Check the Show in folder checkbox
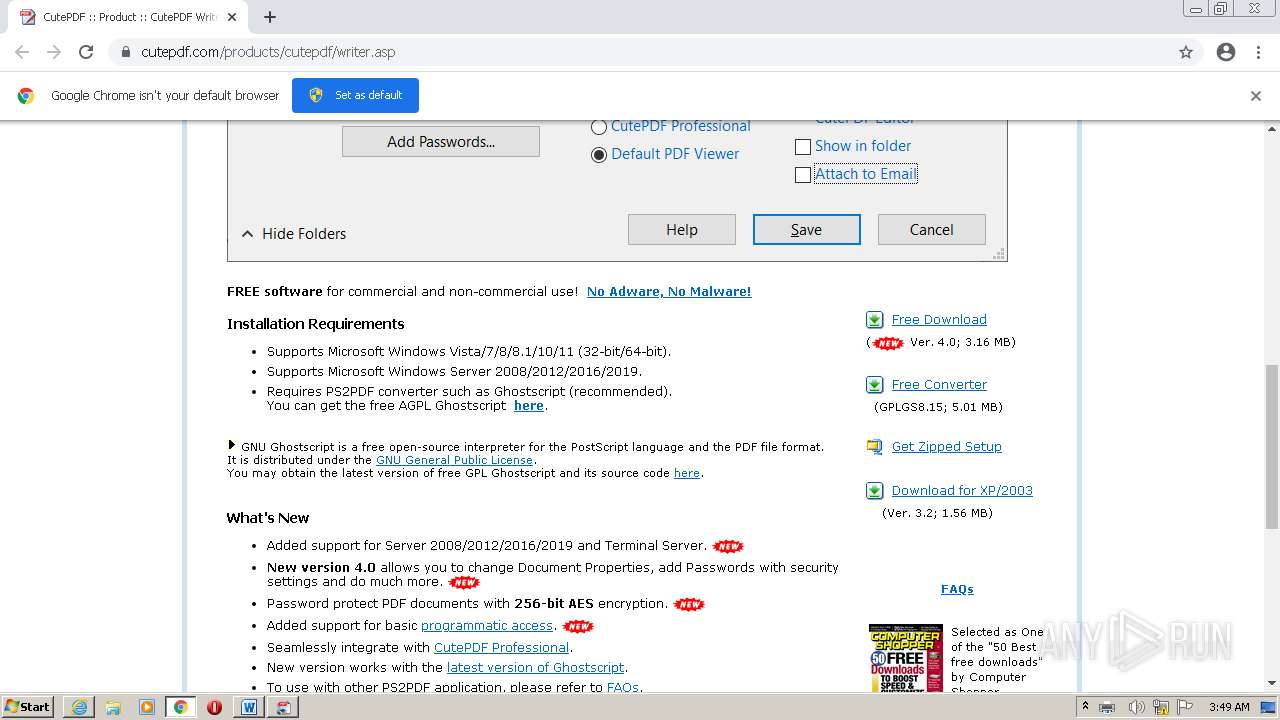This screenshot has width=1280, height=720. (803, 147)
